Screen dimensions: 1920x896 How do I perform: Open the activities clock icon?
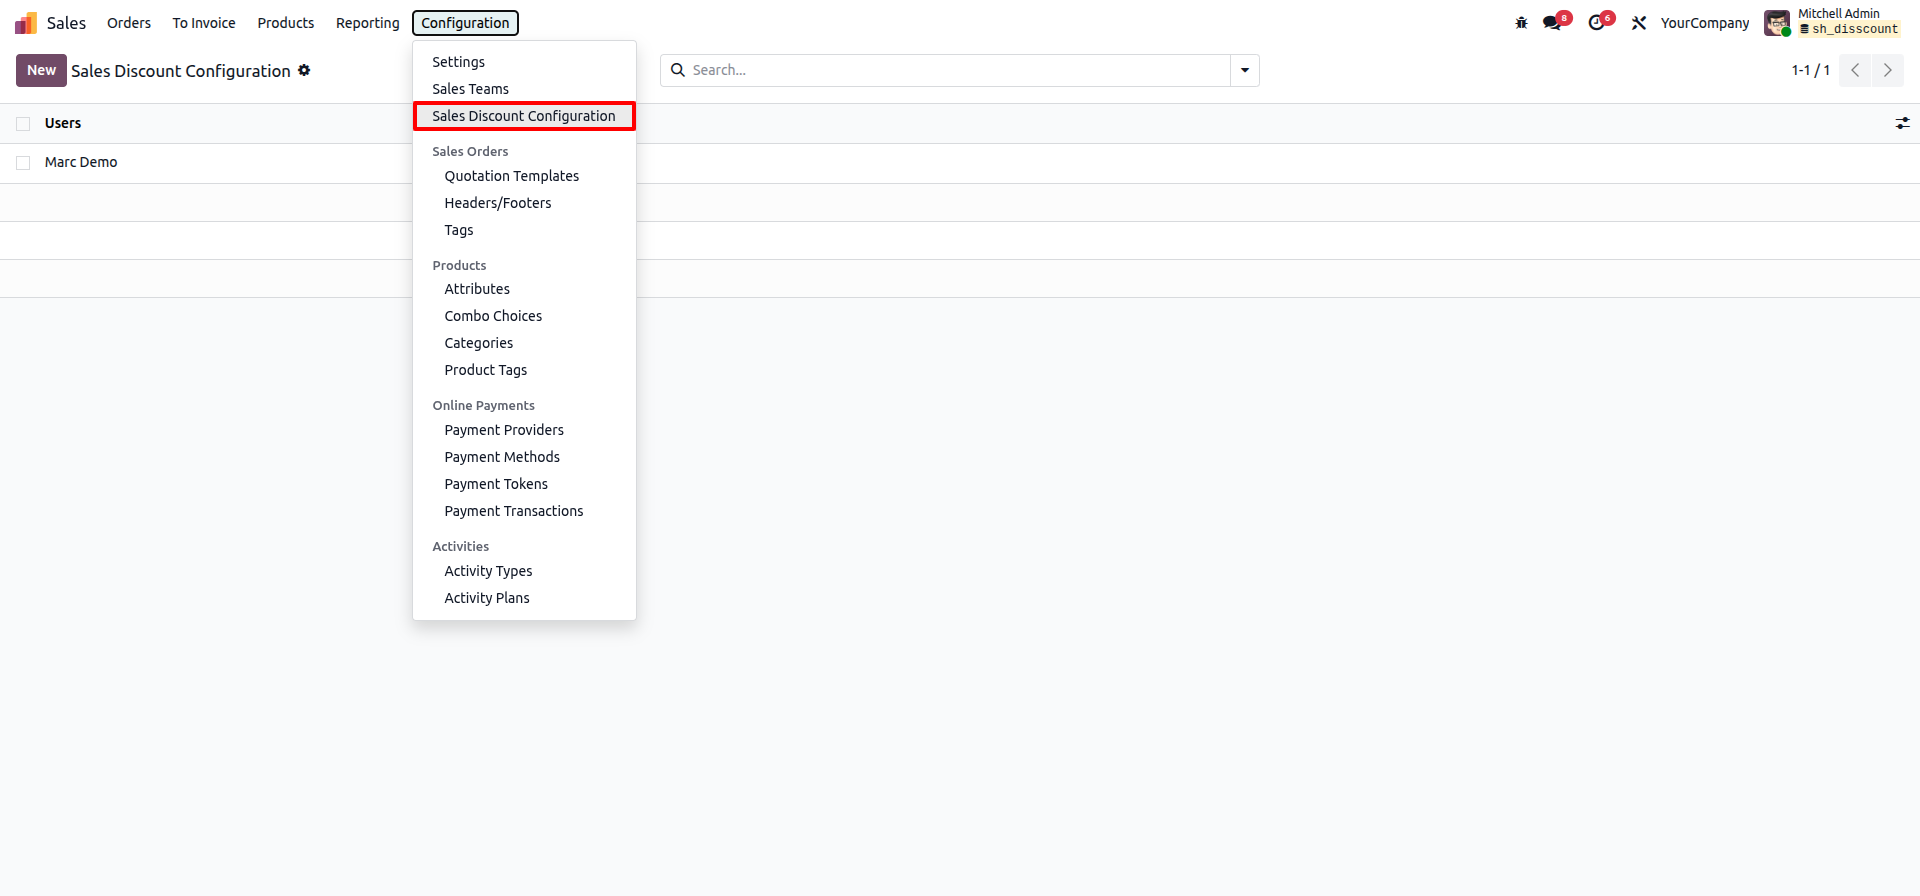[1596, 23]
